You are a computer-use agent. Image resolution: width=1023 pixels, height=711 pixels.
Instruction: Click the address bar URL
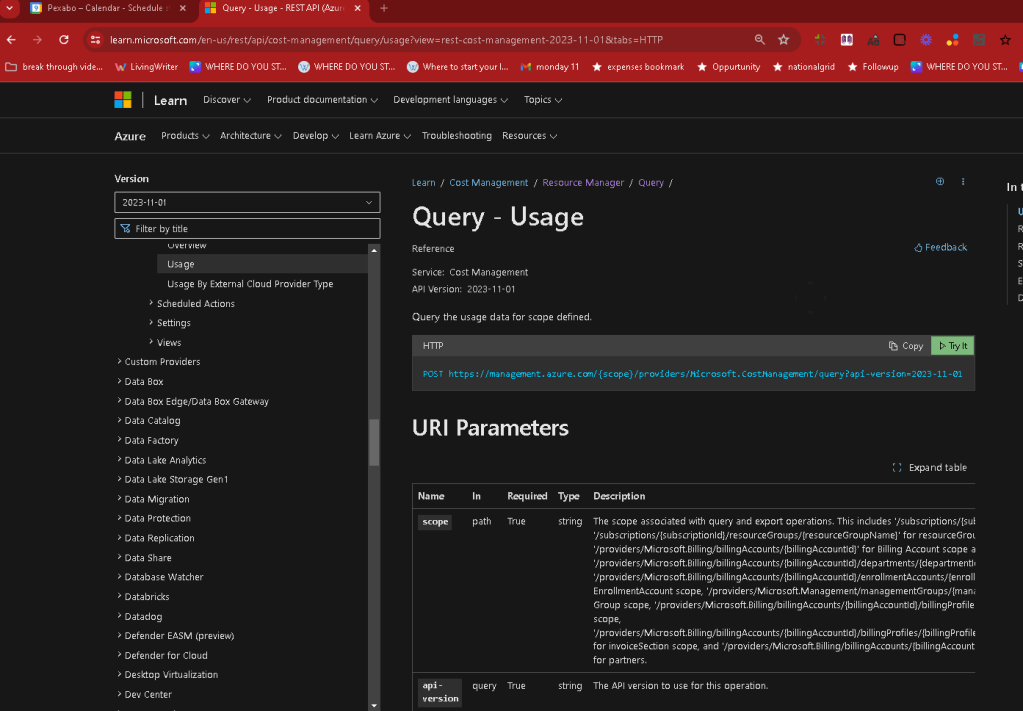[386, 40]
